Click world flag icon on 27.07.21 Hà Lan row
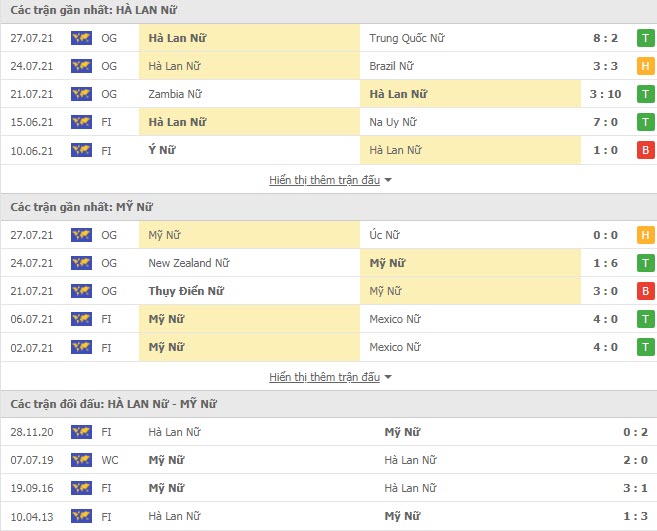The height and width of the screenshot is (531, 657). 81,38
